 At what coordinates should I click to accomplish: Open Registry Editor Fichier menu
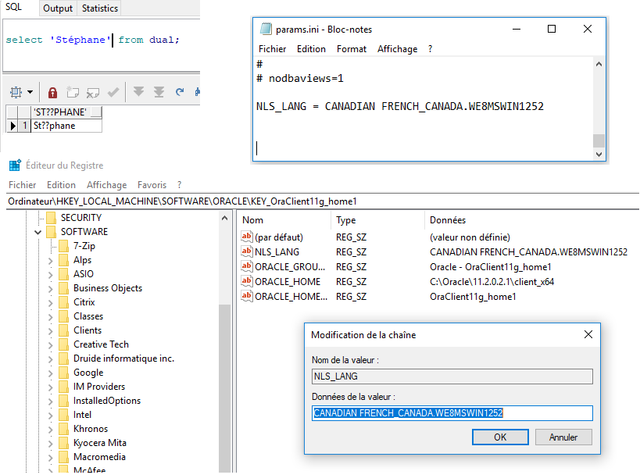coord(22,185)
